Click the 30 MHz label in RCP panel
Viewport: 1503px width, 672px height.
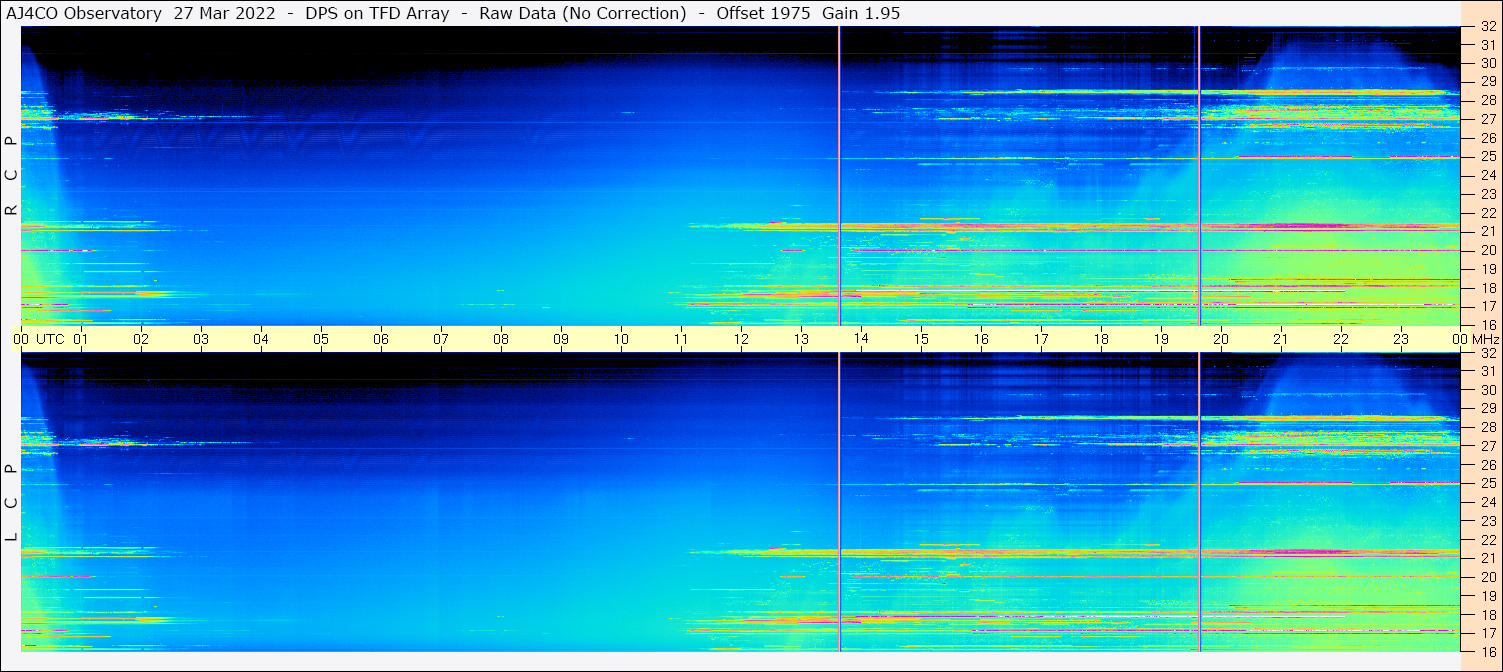[x=1488, y=64]
